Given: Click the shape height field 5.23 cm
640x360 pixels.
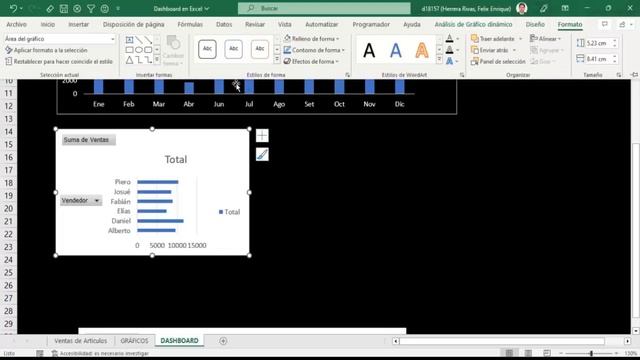Looking at the screenshot, I should click(596, 43).
